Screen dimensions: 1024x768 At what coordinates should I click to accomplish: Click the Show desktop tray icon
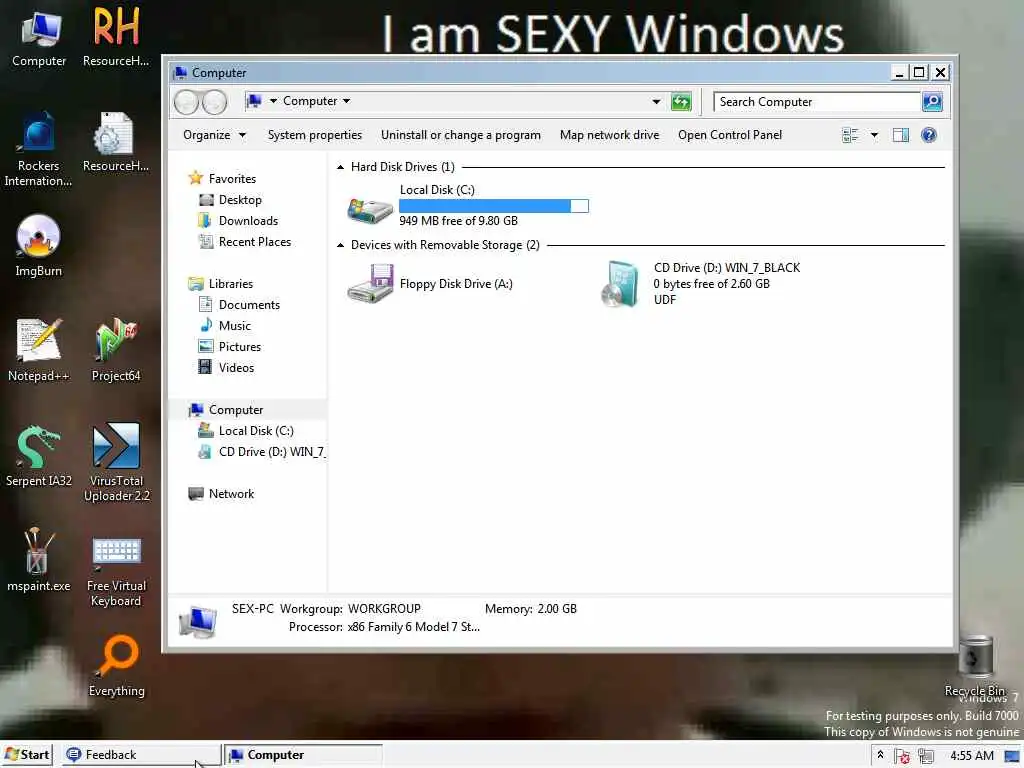1012,756
